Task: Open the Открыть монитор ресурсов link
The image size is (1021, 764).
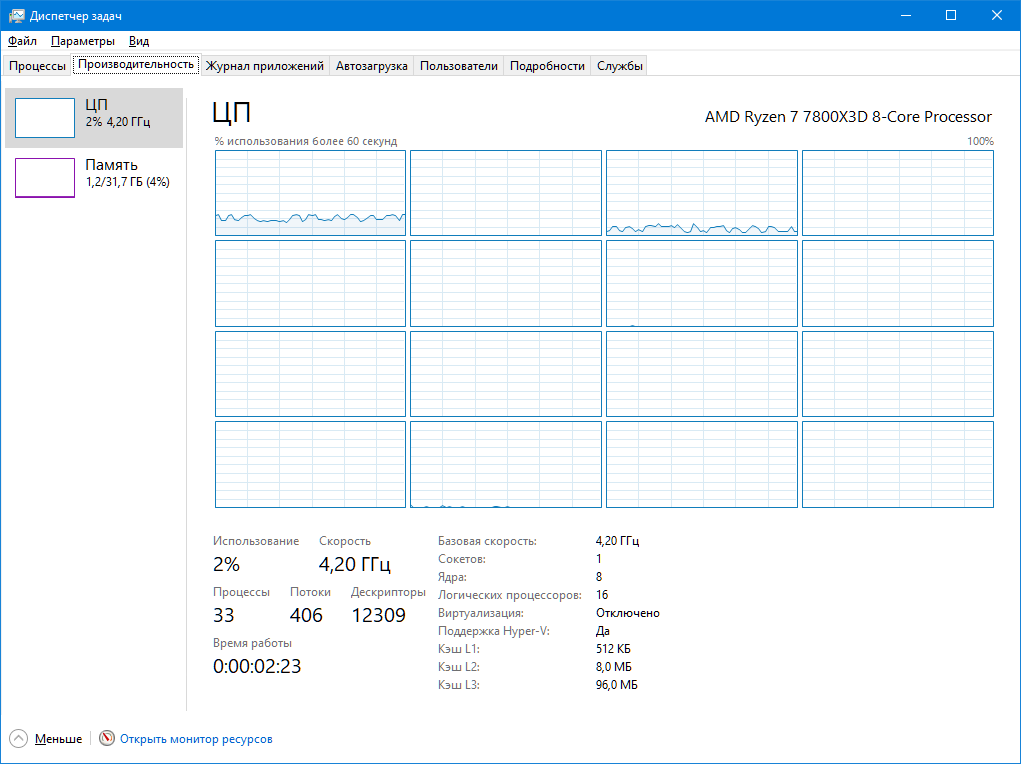Action: point(196,739)
